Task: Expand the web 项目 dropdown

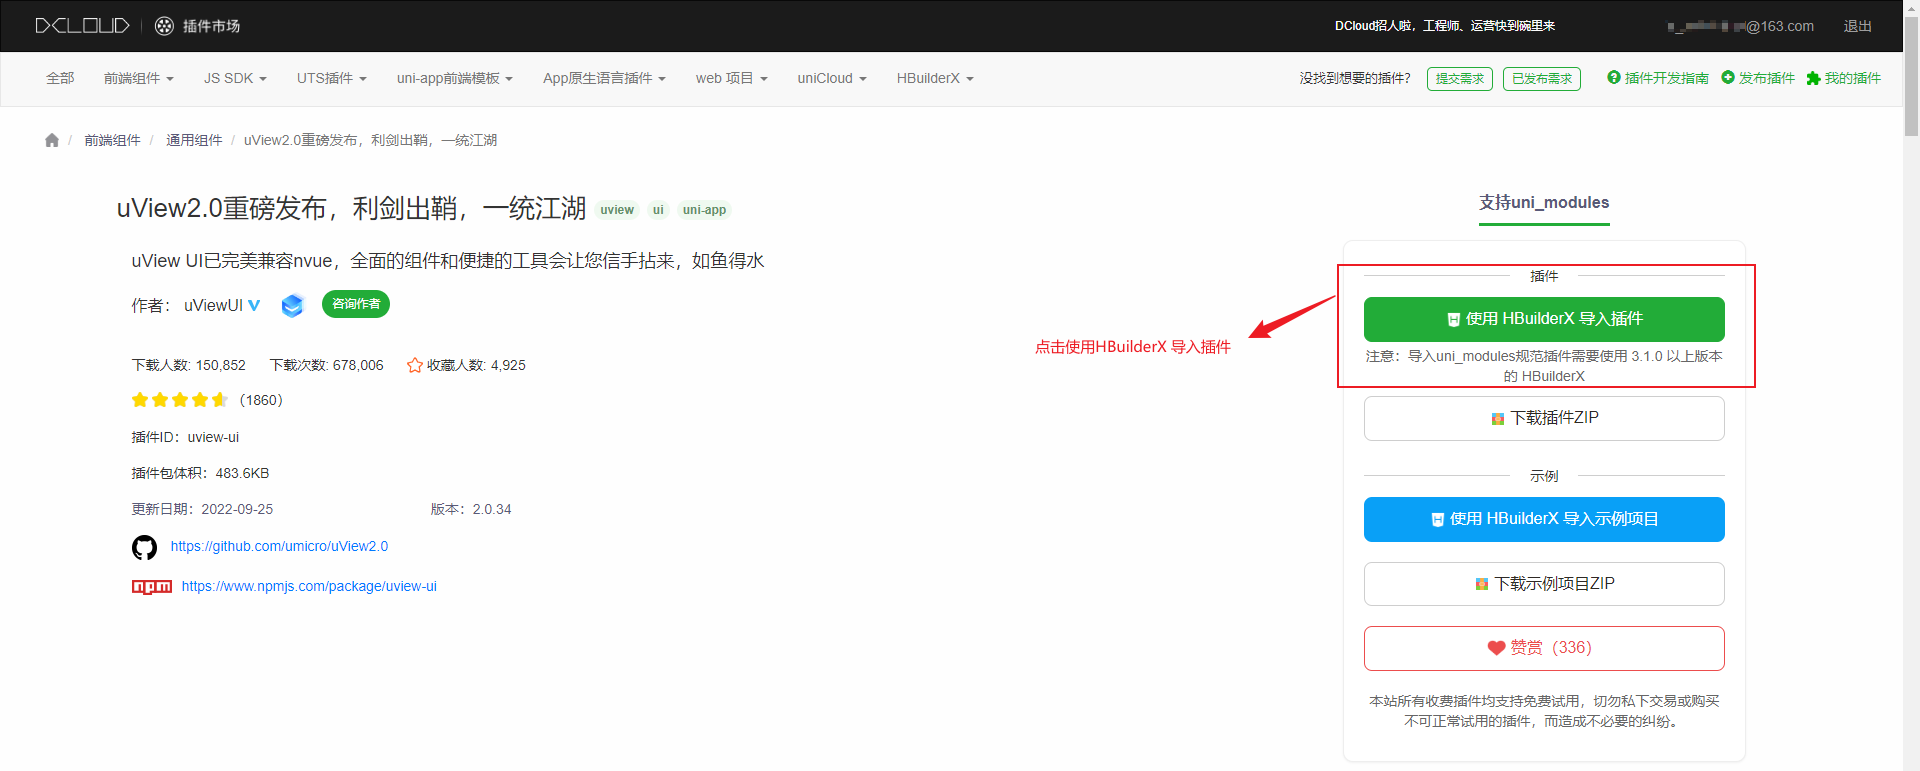Action: (x=732, y=78)
